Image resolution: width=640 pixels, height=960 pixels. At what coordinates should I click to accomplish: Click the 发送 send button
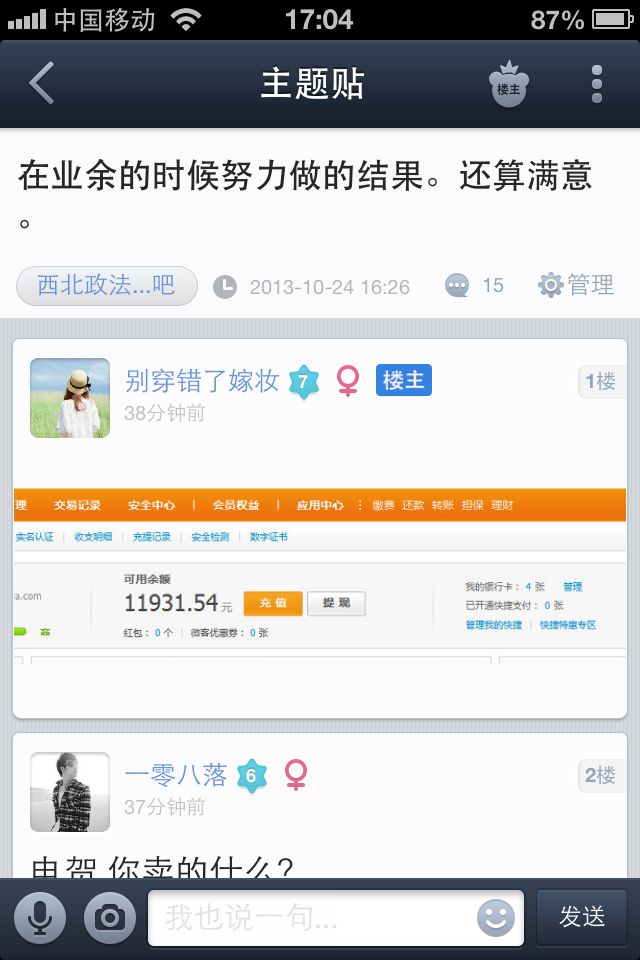click(582, 917)
